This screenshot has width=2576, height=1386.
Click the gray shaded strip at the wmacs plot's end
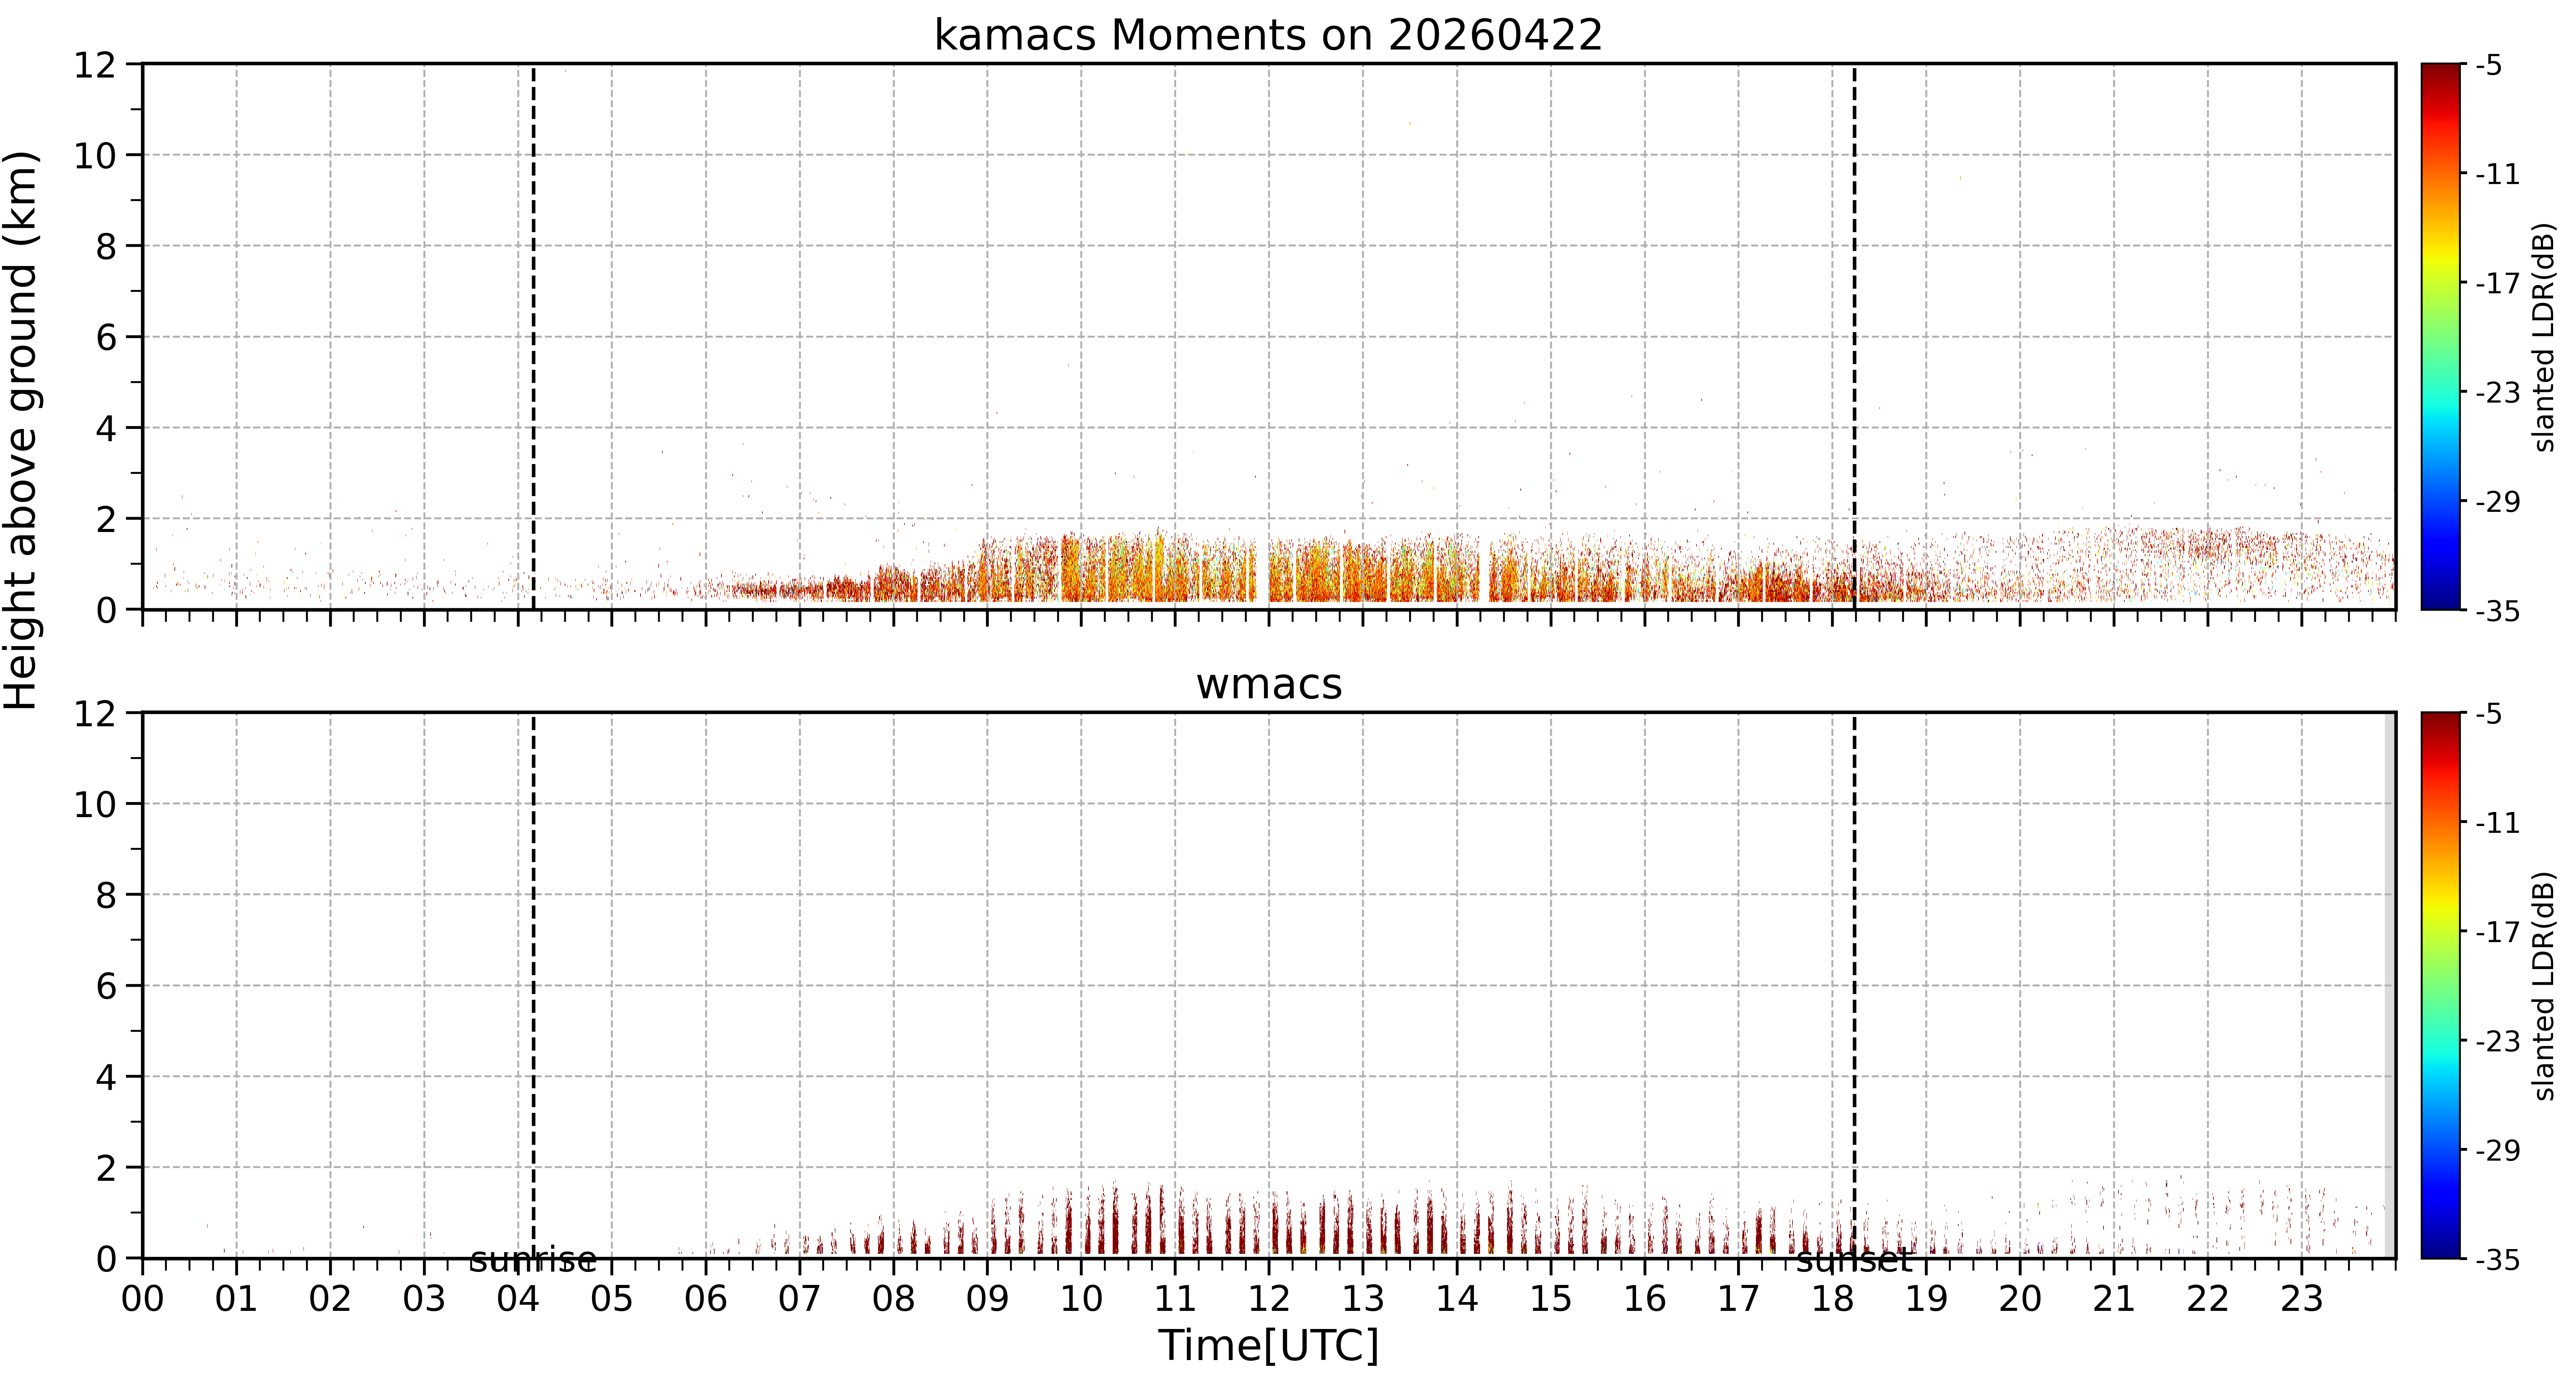(2390, 985)
